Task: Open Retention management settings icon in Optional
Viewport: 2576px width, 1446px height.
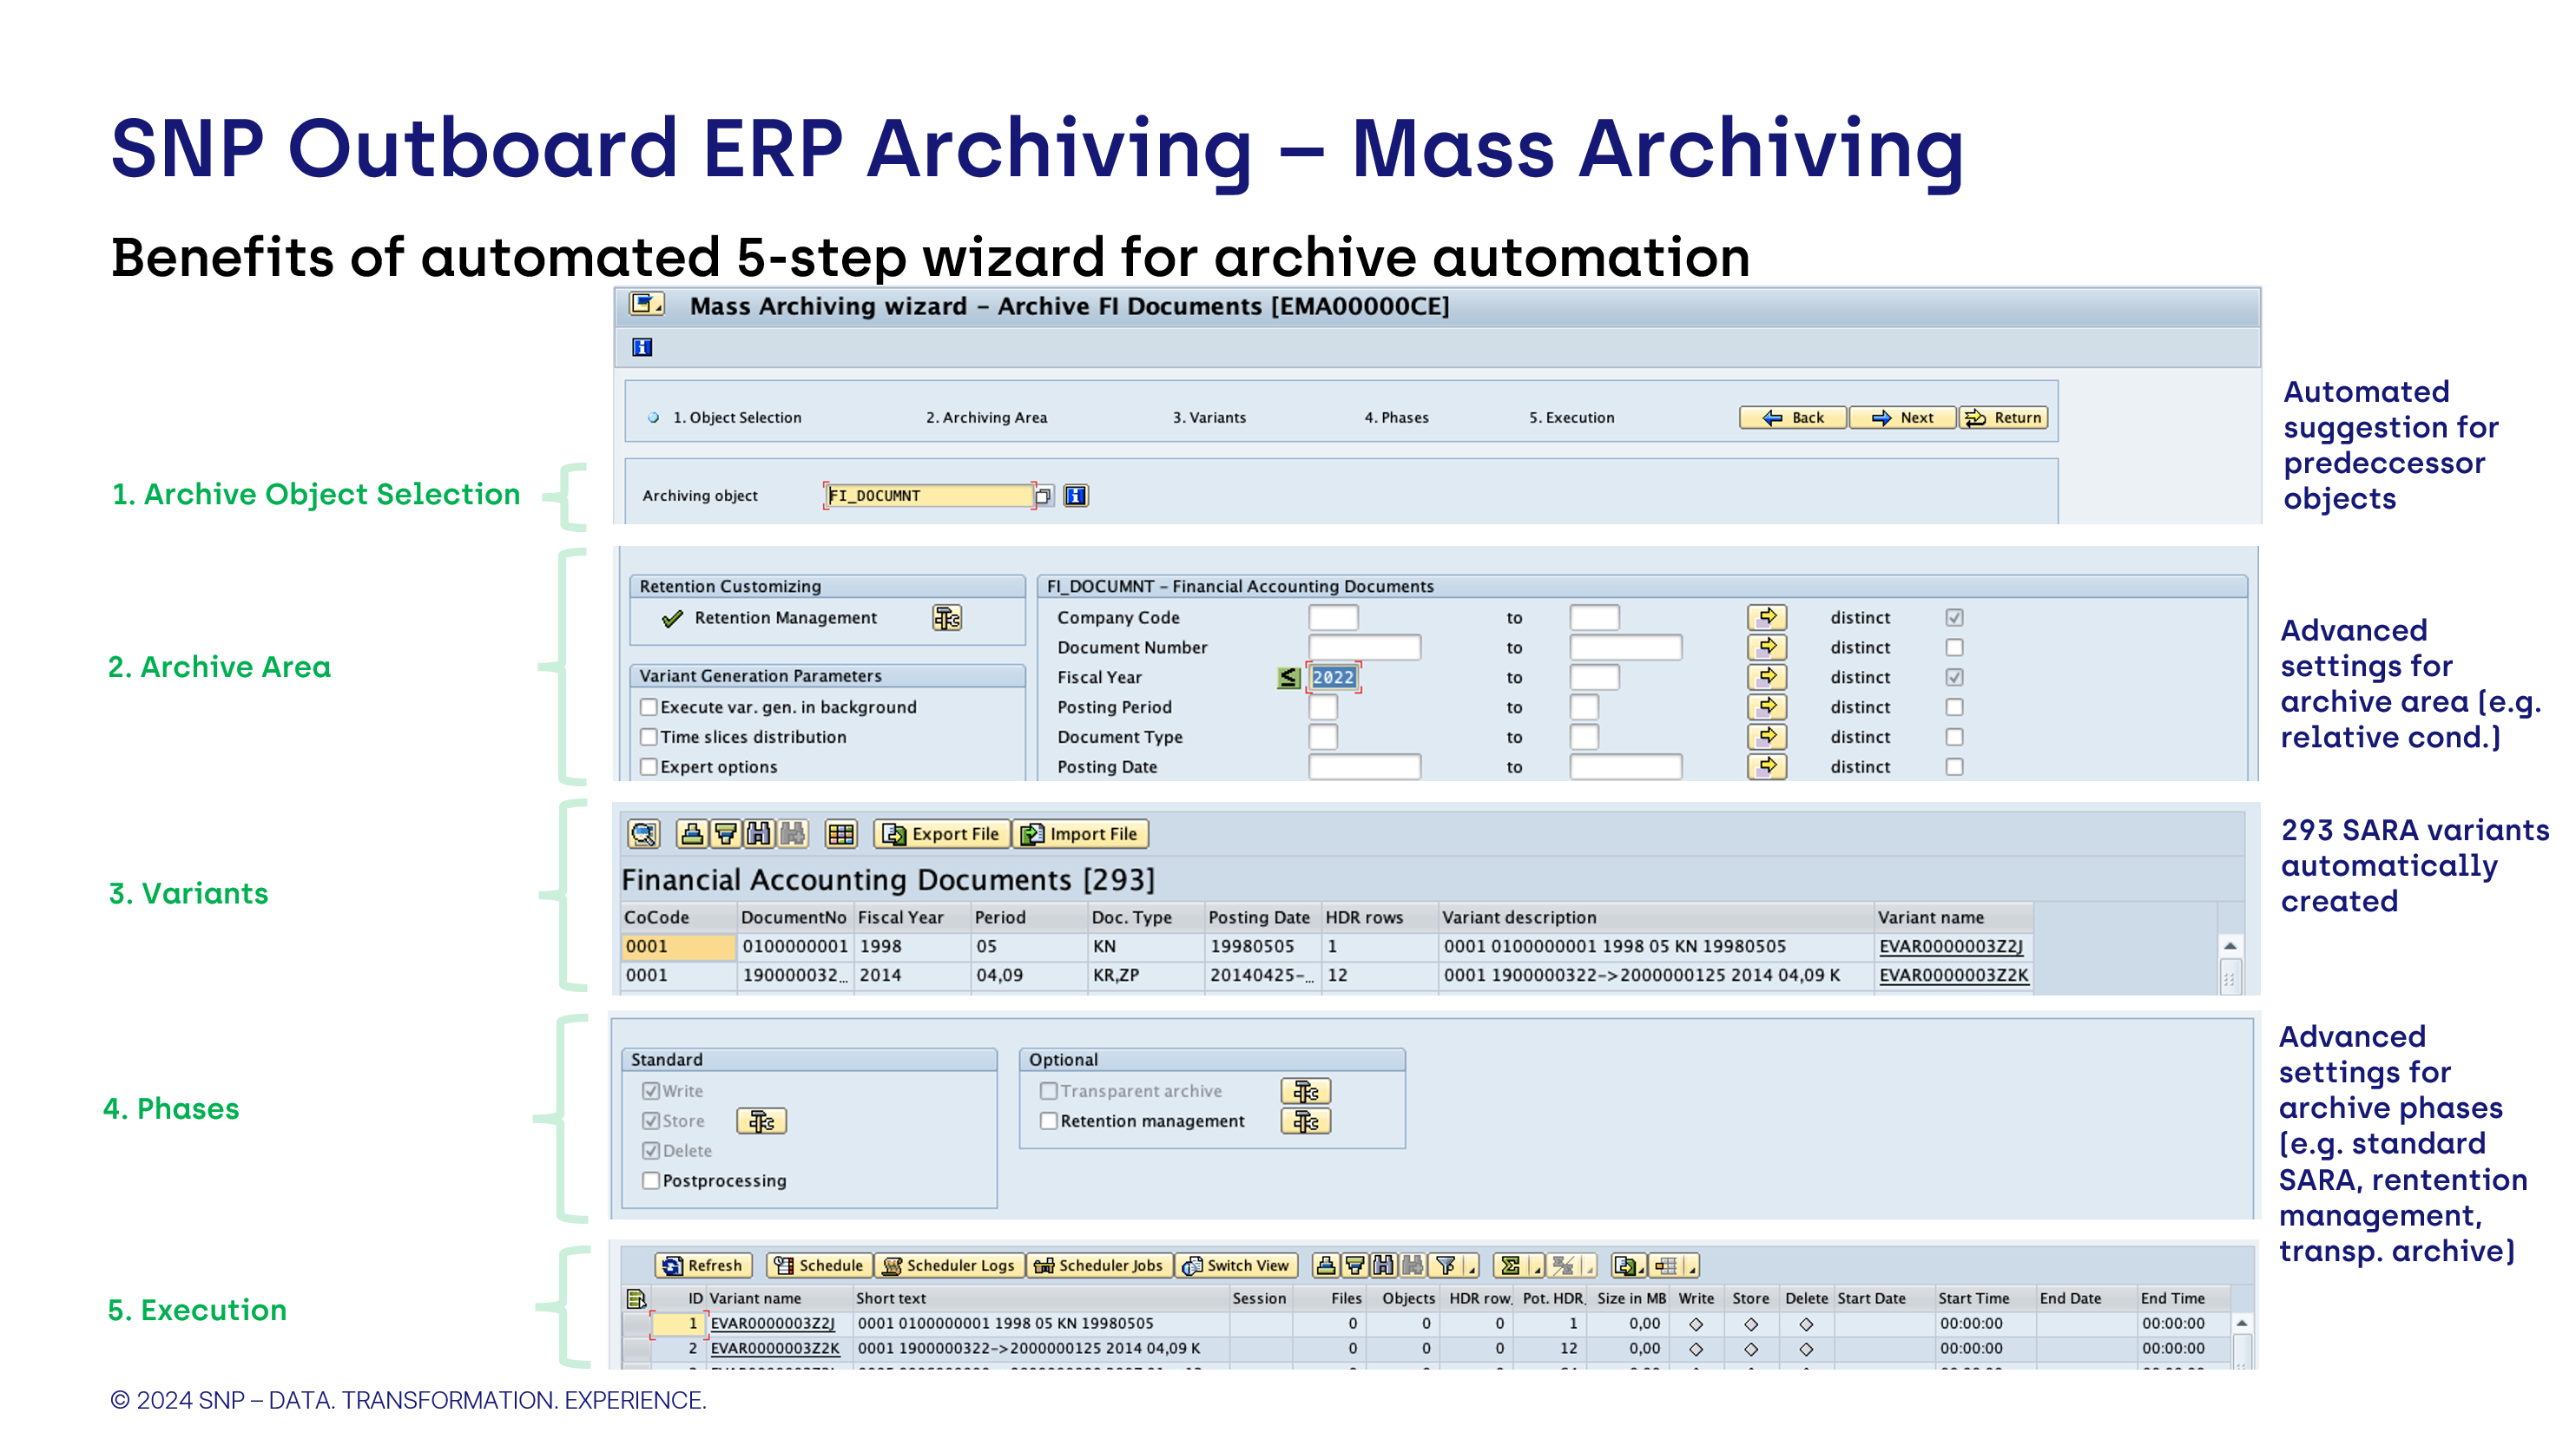Action: [x=1305, y=1121]
